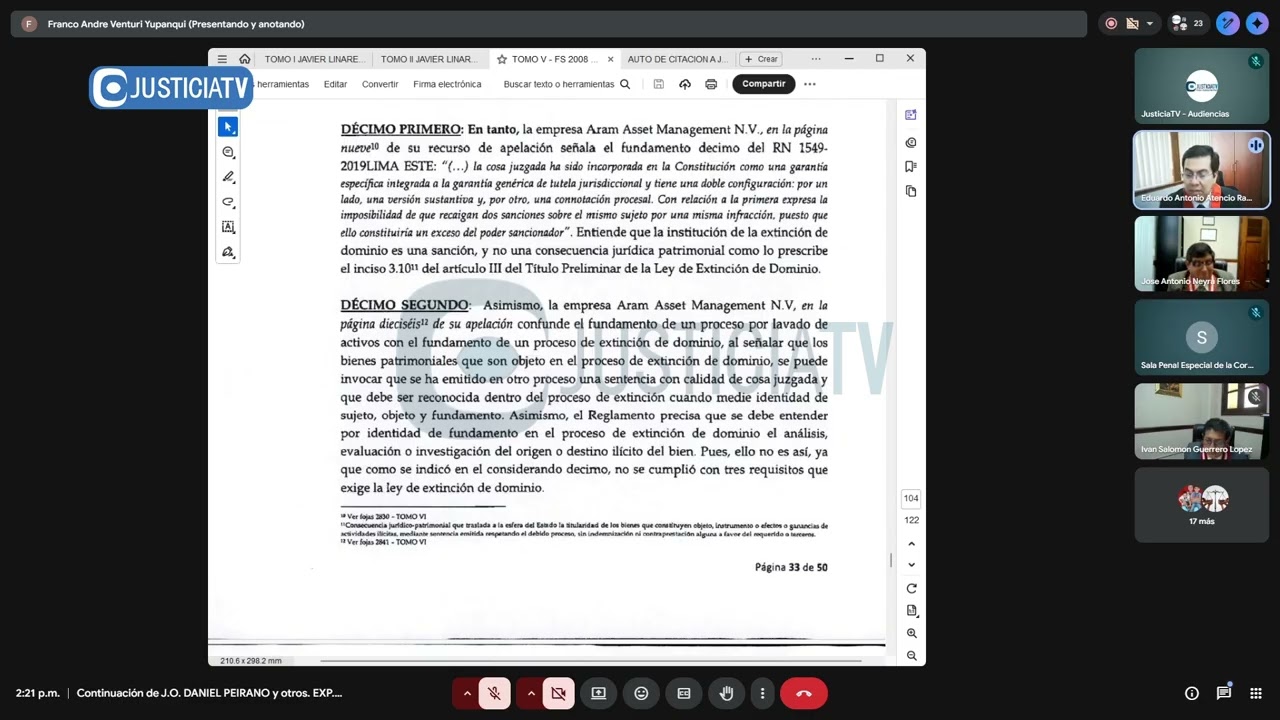Select Jose Antonio Neyra Flores video tile
The image size is (1280, 720).
coord(1202,253)
